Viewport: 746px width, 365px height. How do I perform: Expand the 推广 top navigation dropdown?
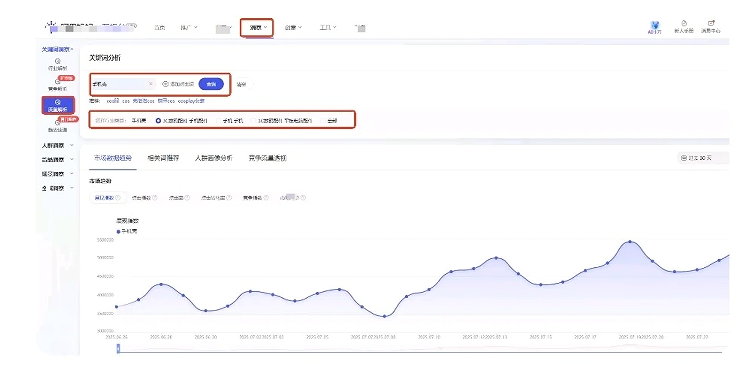point(189,28)
